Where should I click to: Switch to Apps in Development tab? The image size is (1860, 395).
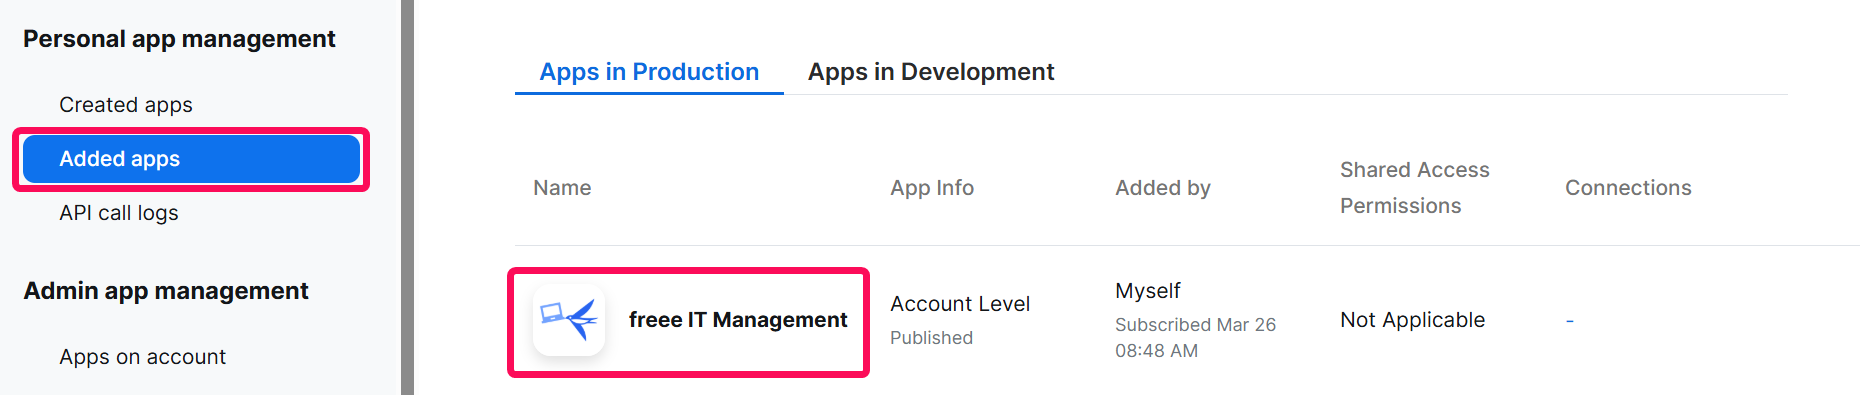[x=931, y=72]
